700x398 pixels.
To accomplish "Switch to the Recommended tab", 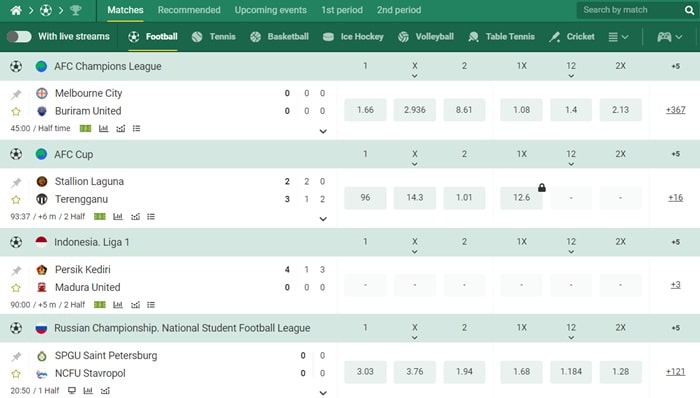I will tap(189, 10).
